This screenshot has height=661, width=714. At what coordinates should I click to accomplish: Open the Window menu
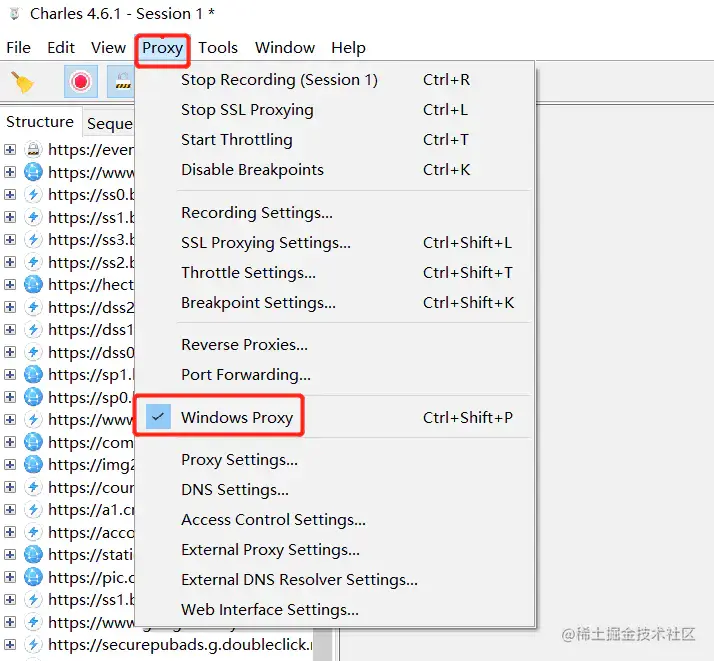pos(285,47)
